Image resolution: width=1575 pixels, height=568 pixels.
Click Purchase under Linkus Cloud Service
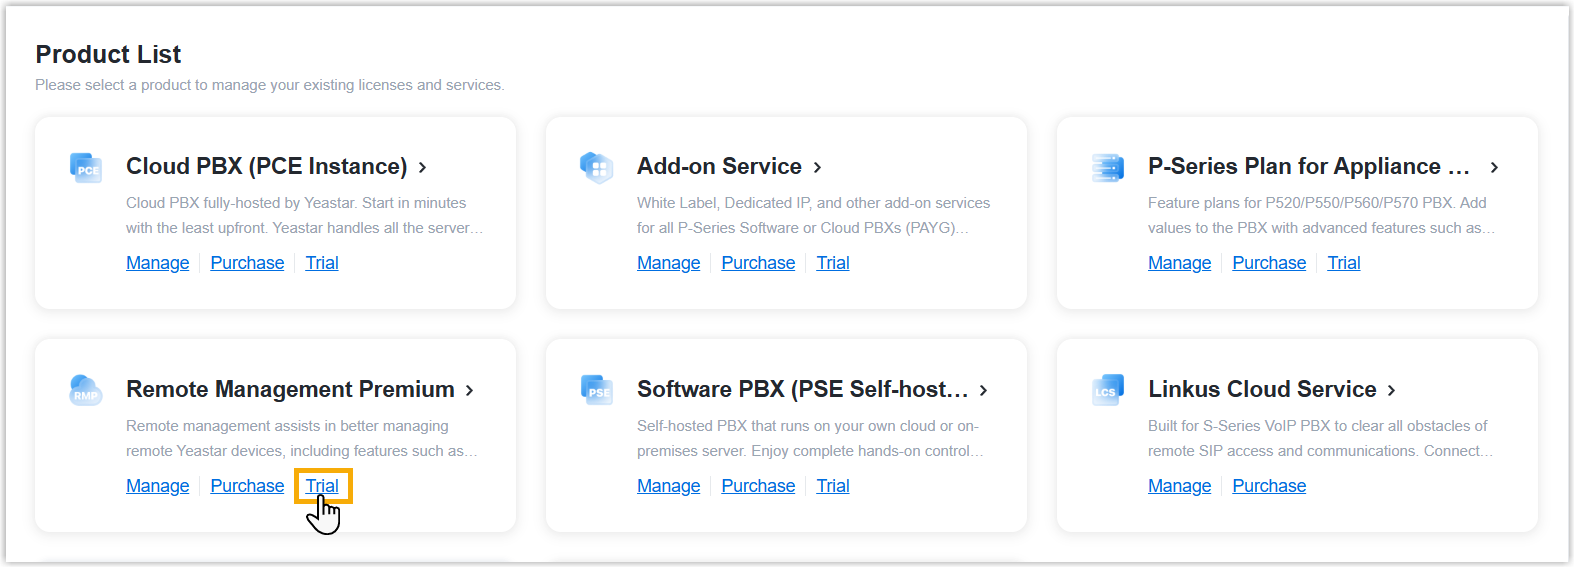click(1269, 486)
